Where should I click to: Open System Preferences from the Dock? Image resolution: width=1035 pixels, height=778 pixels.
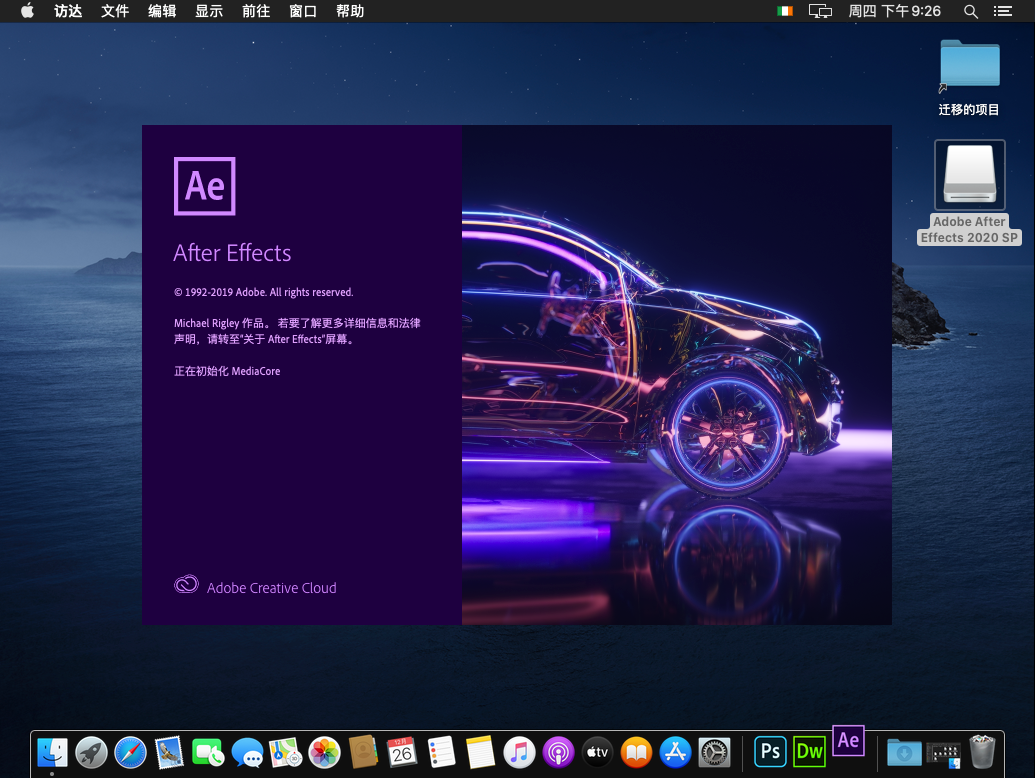(714, 752)
